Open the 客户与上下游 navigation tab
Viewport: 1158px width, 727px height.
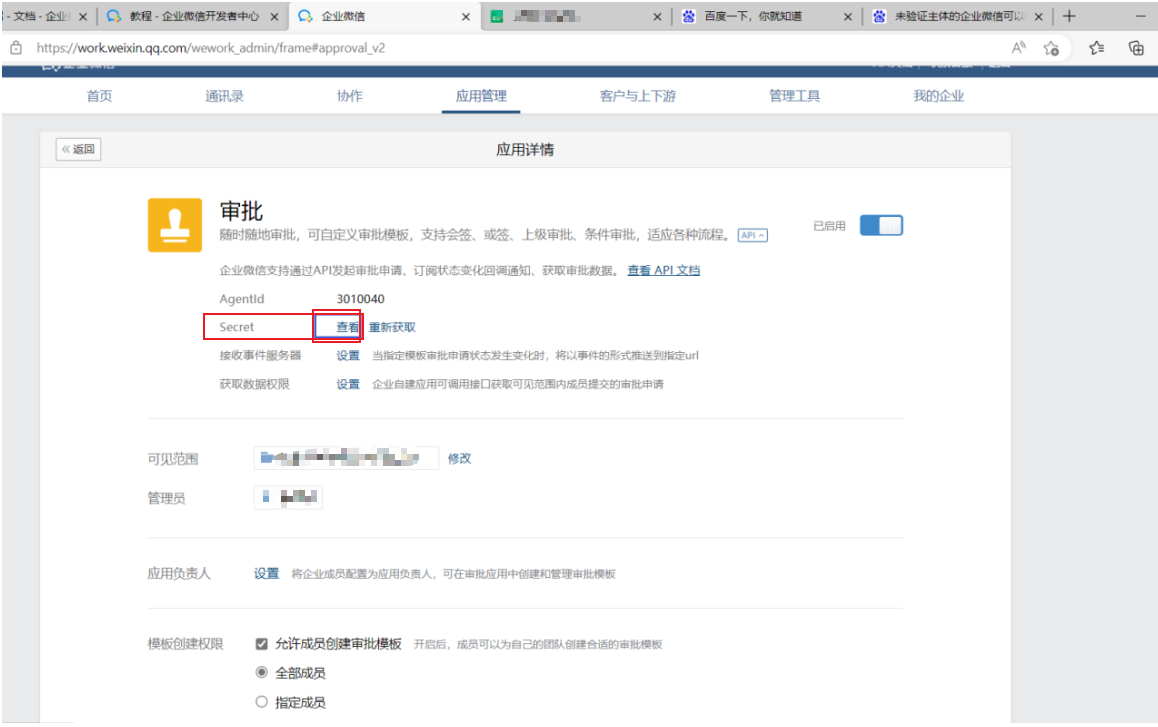pos(638,96)
